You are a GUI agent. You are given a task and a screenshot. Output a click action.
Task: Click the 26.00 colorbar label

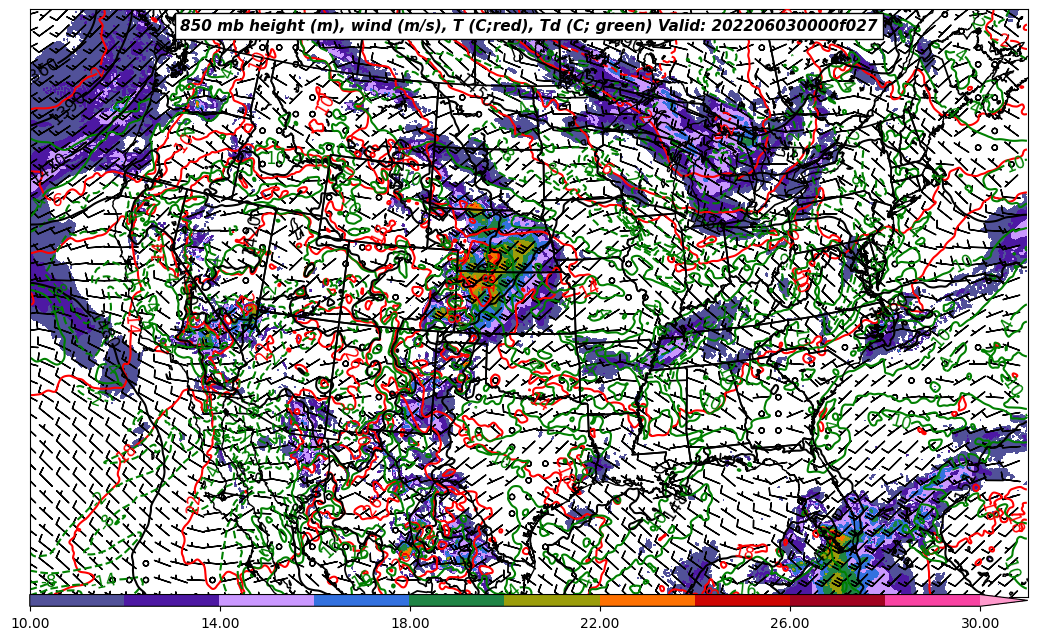pos(790,623)
